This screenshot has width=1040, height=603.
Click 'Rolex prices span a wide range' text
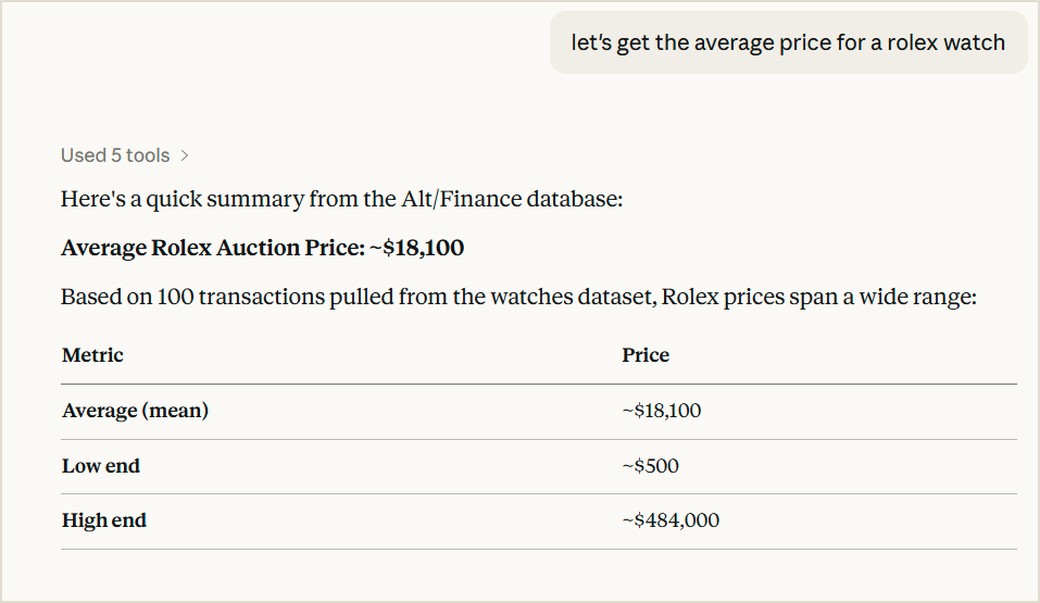(x=818, y=297)
